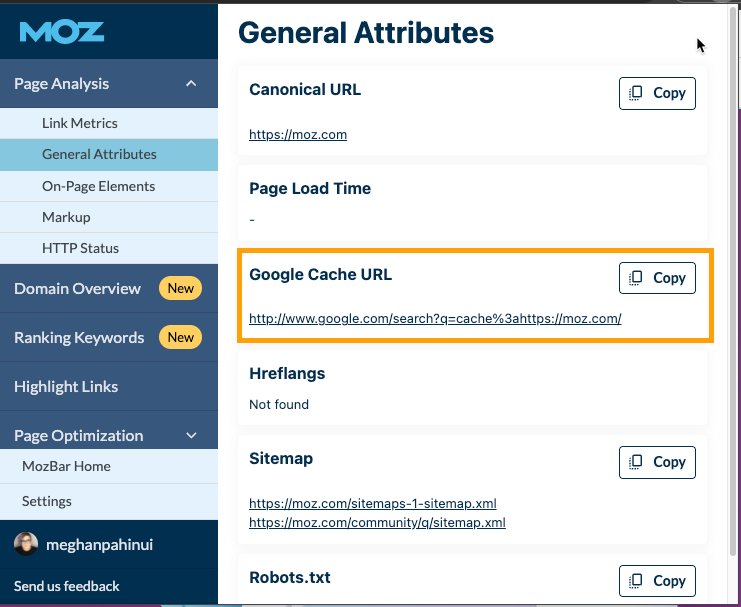This screenshot has width=741, height=607.
Task: Collapse the Page Analysis section
Action: pos(191,84)
